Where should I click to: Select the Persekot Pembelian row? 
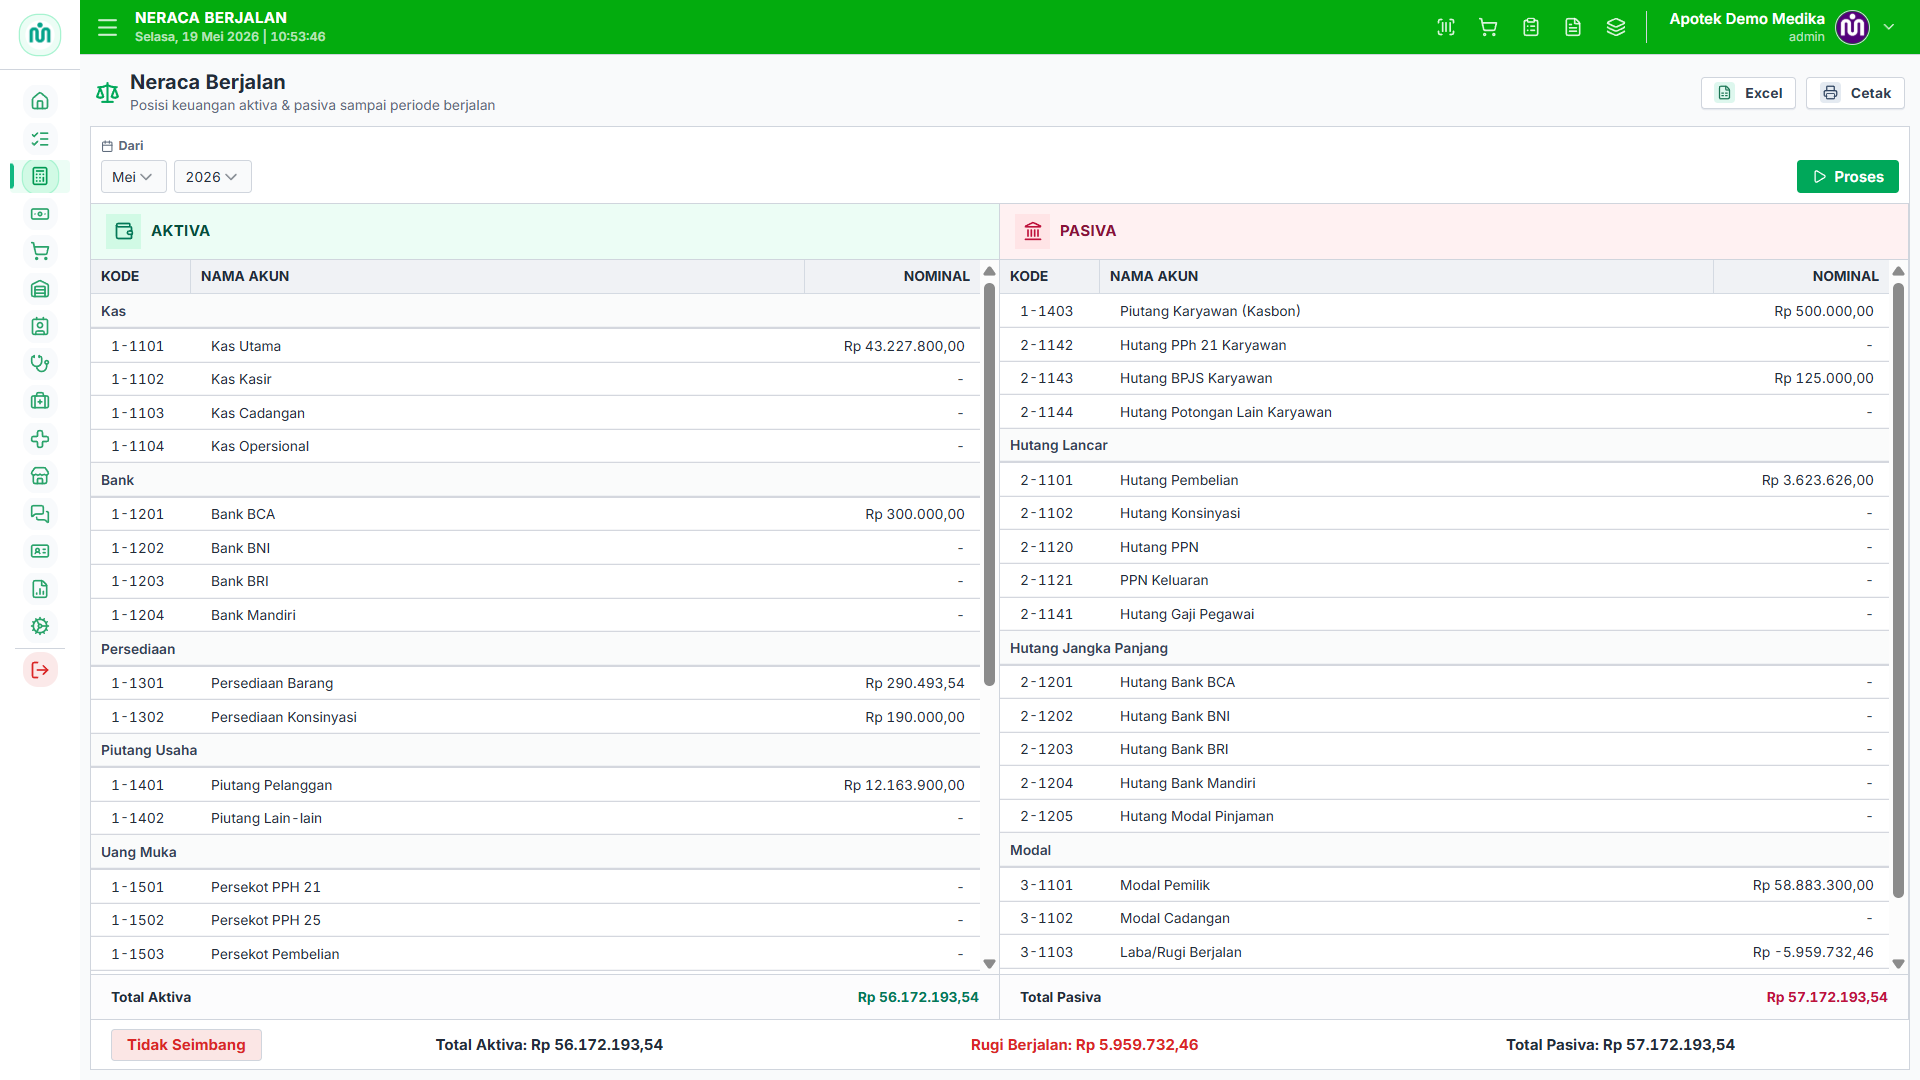[535, 954]
